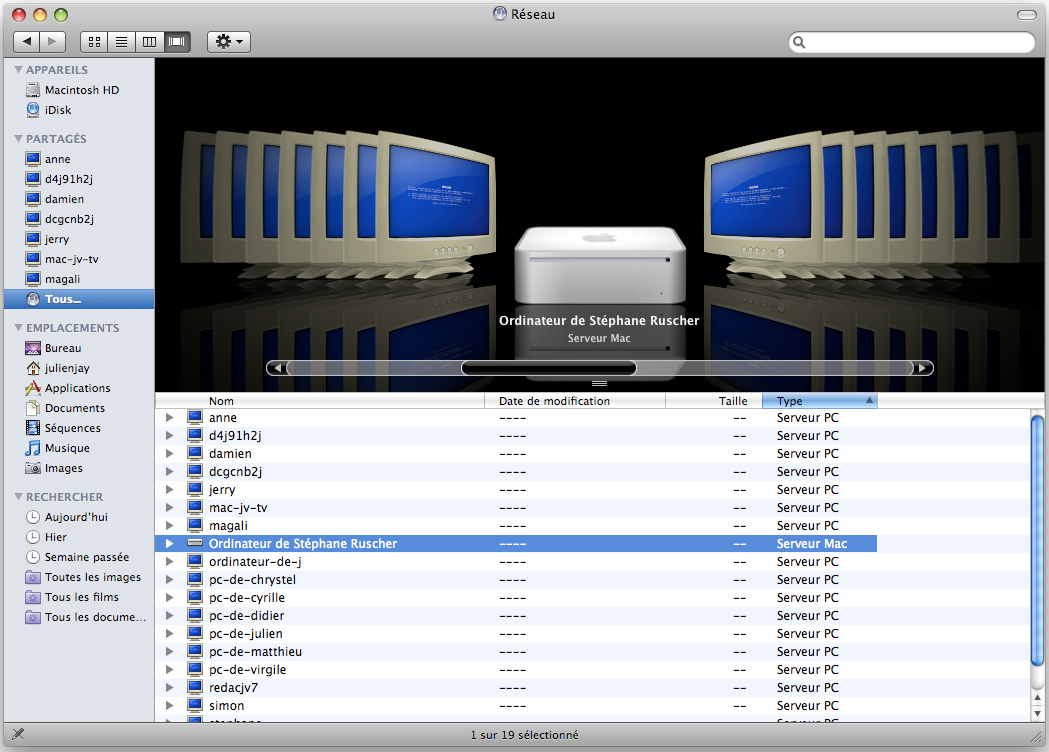Open Musique in the sidebar
The height and width of the screenshot is (752, 1049).
click(x=79, y=448)
